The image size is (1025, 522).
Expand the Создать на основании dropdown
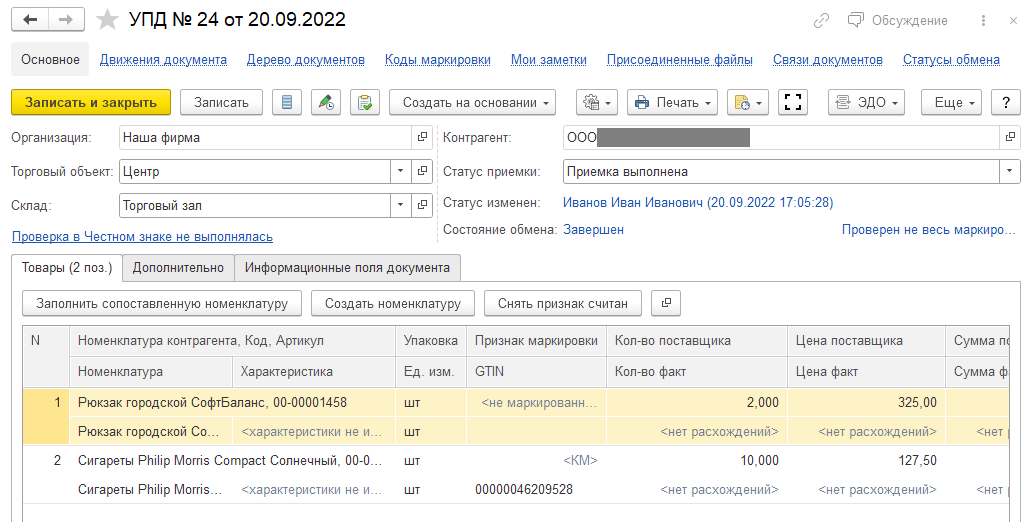click(x=479, y=102)
